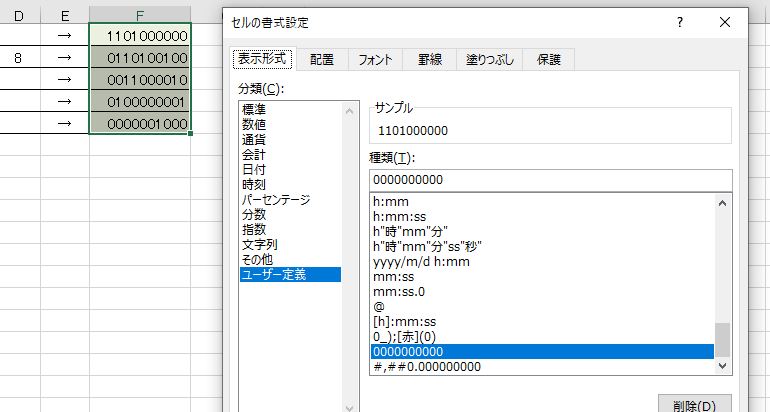
Task: Open the 塗りつぶし tab
Action: coord(490,59)
